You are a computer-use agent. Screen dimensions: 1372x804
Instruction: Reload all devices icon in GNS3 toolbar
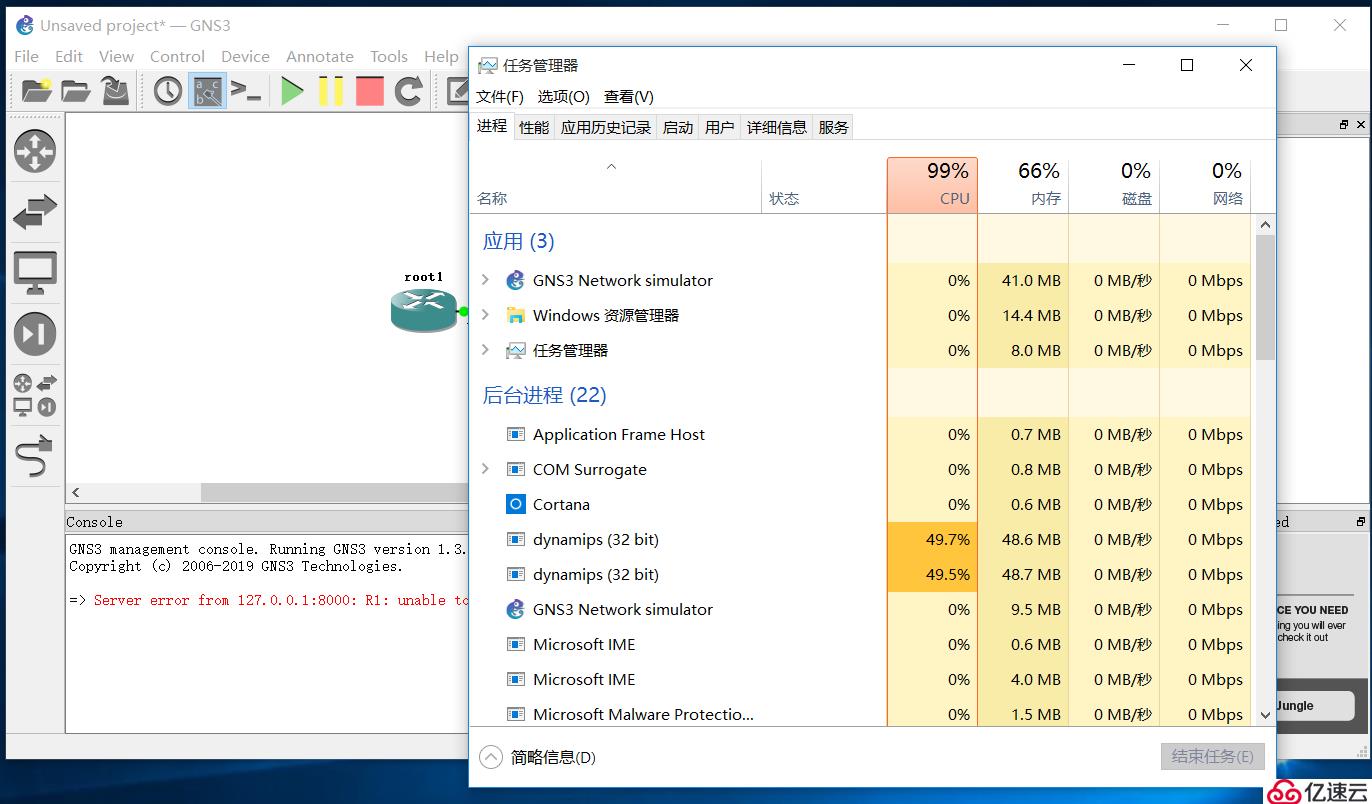click(x=408, y=91)
